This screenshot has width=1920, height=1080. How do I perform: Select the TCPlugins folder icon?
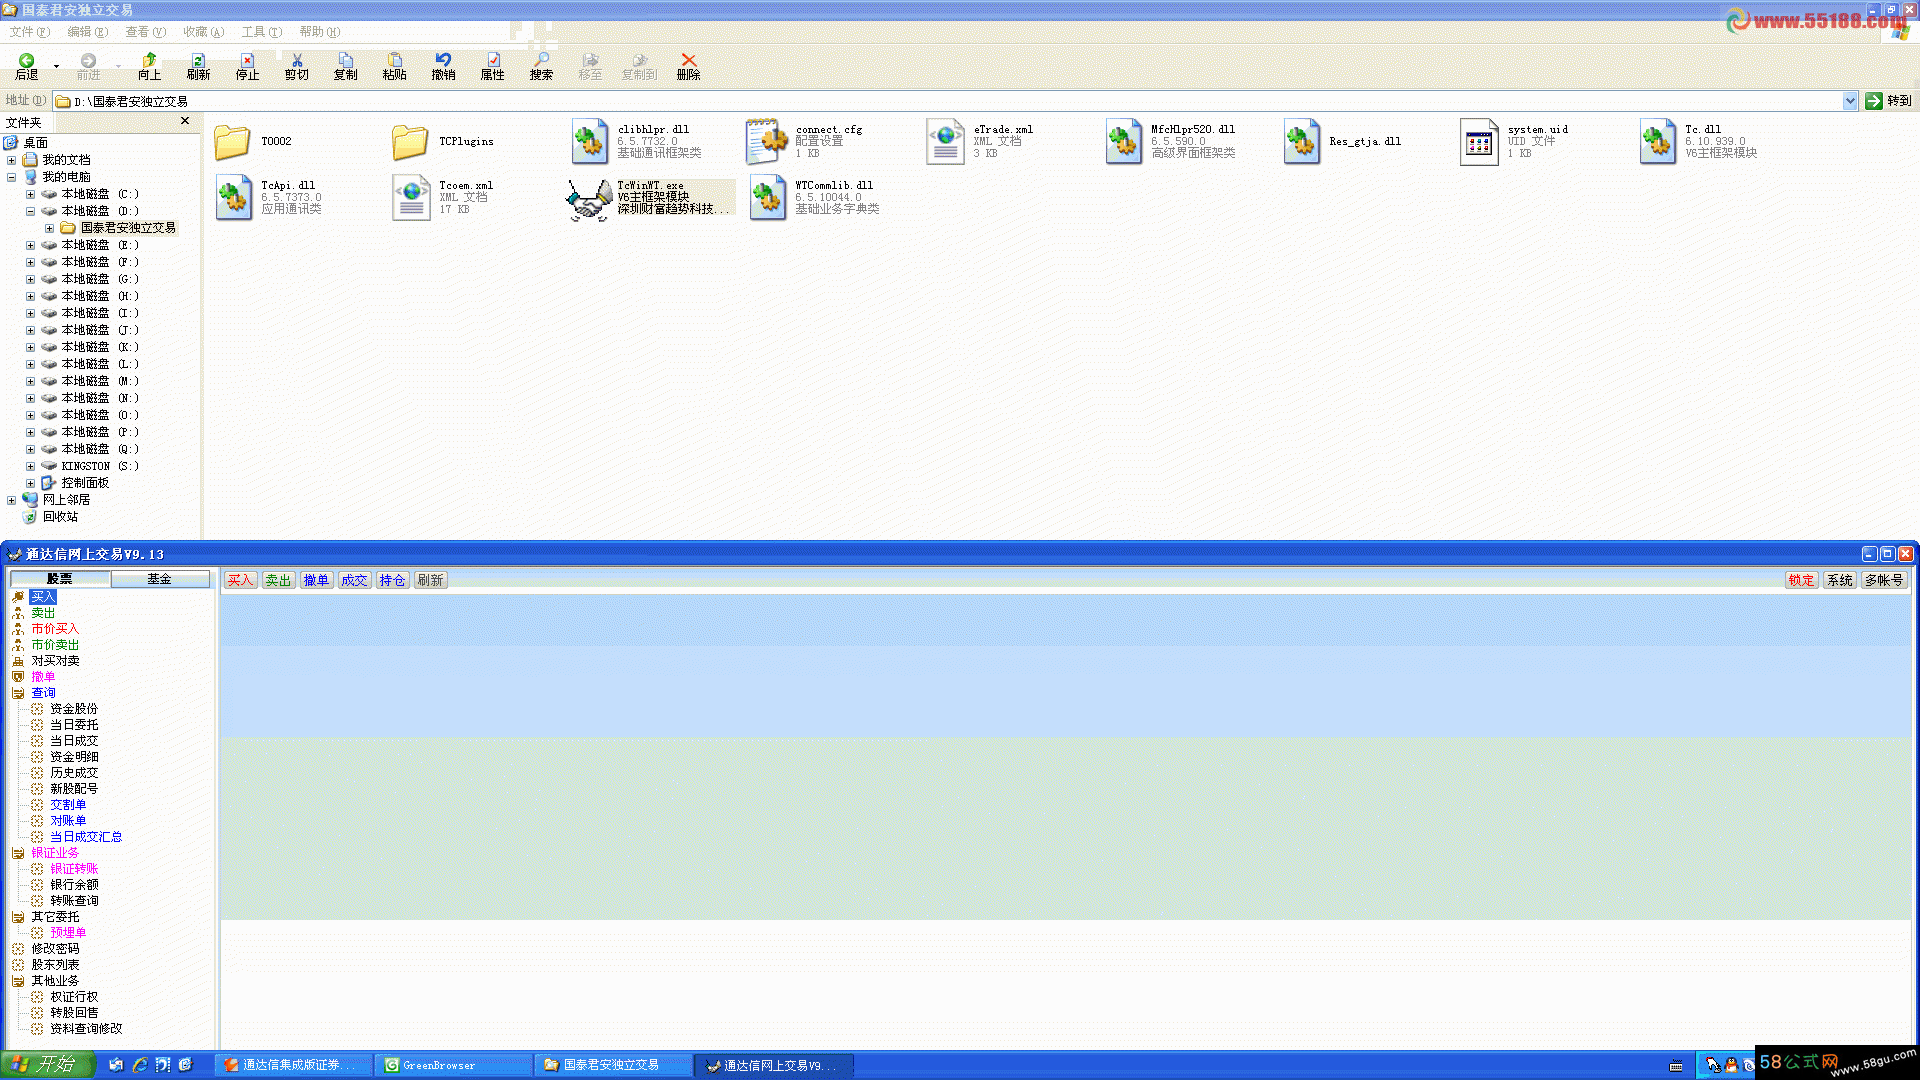(x=410, y=142)
